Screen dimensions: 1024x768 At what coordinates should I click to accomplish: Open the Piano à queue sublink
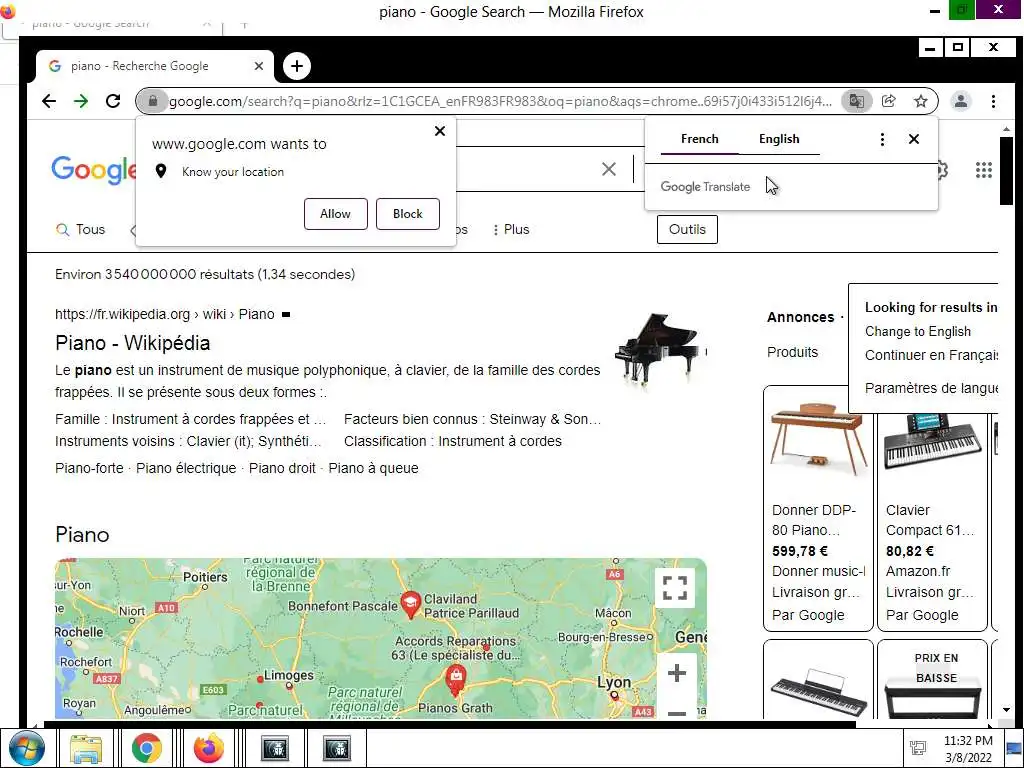[x=374, y=468]
